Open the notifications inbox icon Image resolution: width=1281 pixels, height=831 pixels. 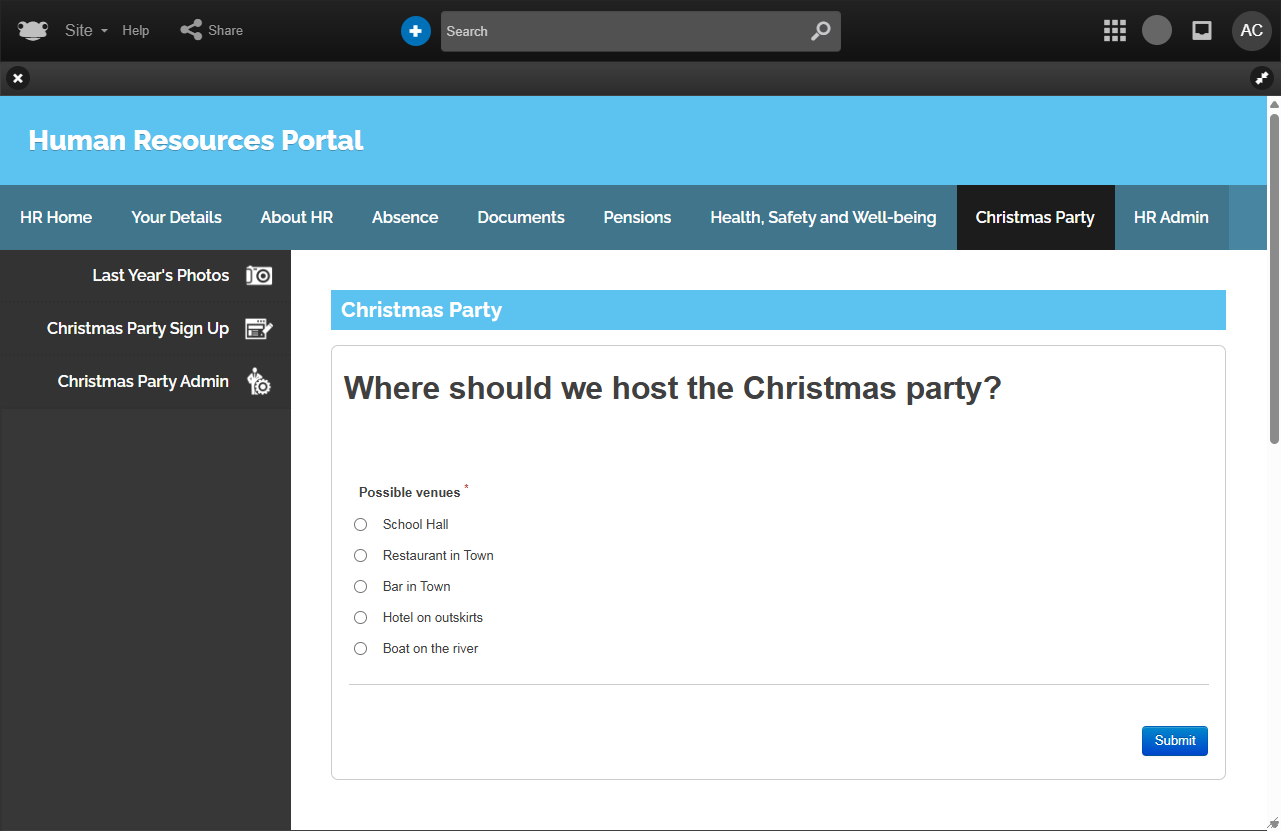[1202, 31]
